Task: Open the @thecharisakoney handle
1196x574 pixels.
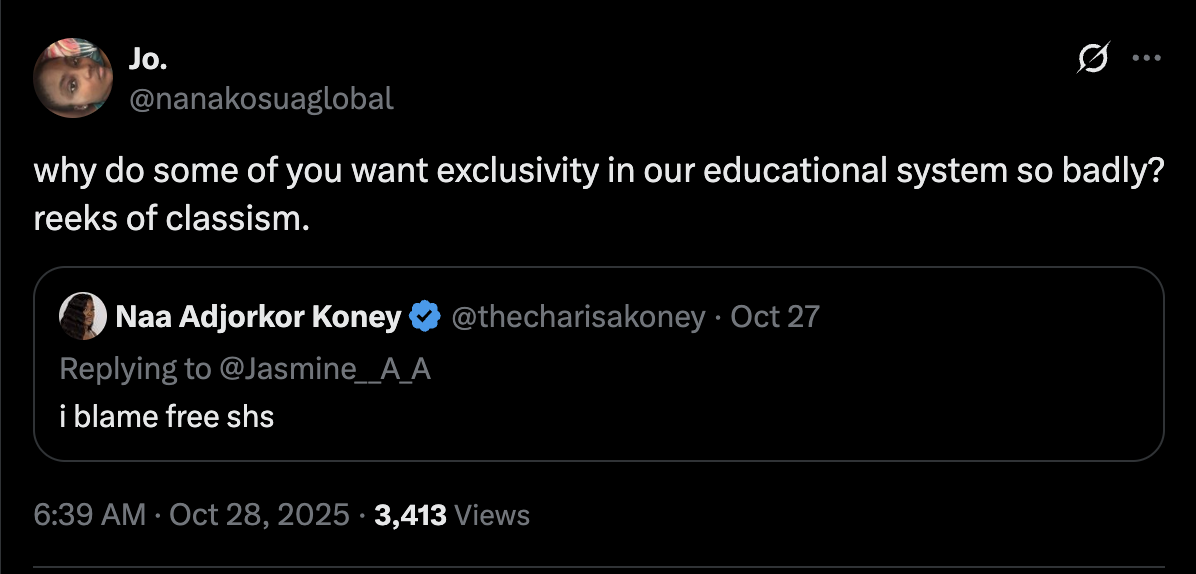Action: coord(579,317)
